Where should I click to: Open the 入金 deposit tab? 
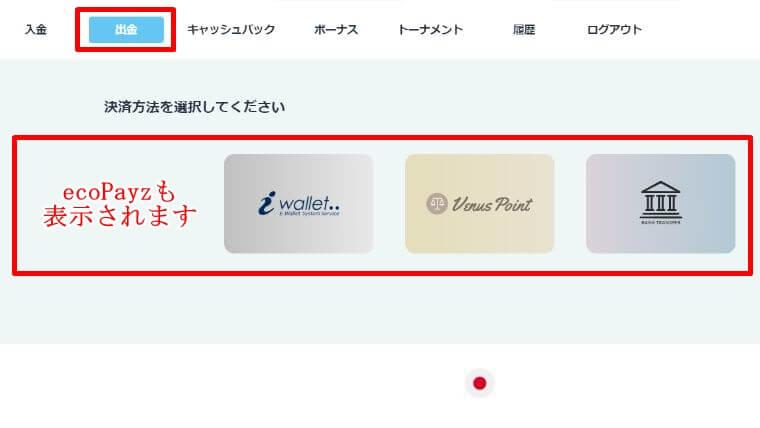pyautogui.click(x=36, y=30)
